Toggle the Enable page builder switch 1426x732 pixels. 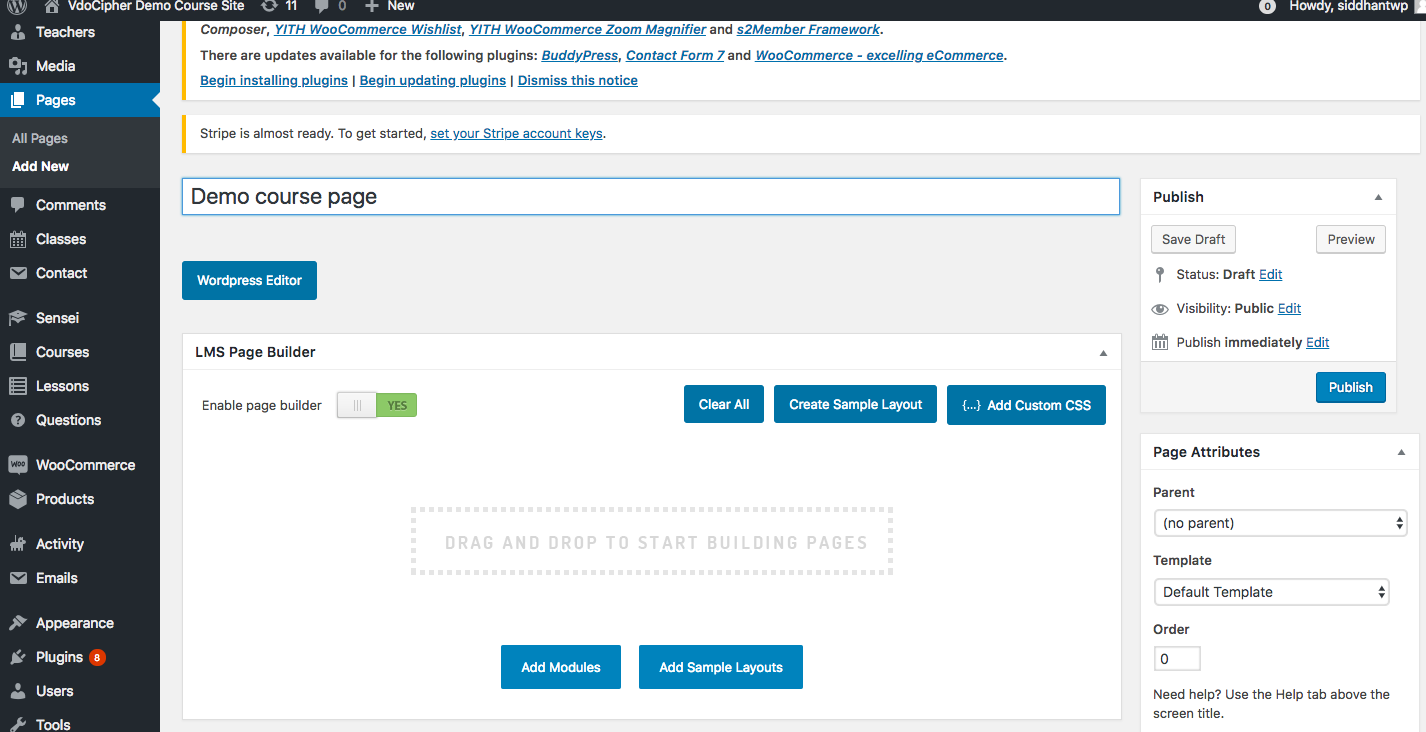(x=376, y=405)
